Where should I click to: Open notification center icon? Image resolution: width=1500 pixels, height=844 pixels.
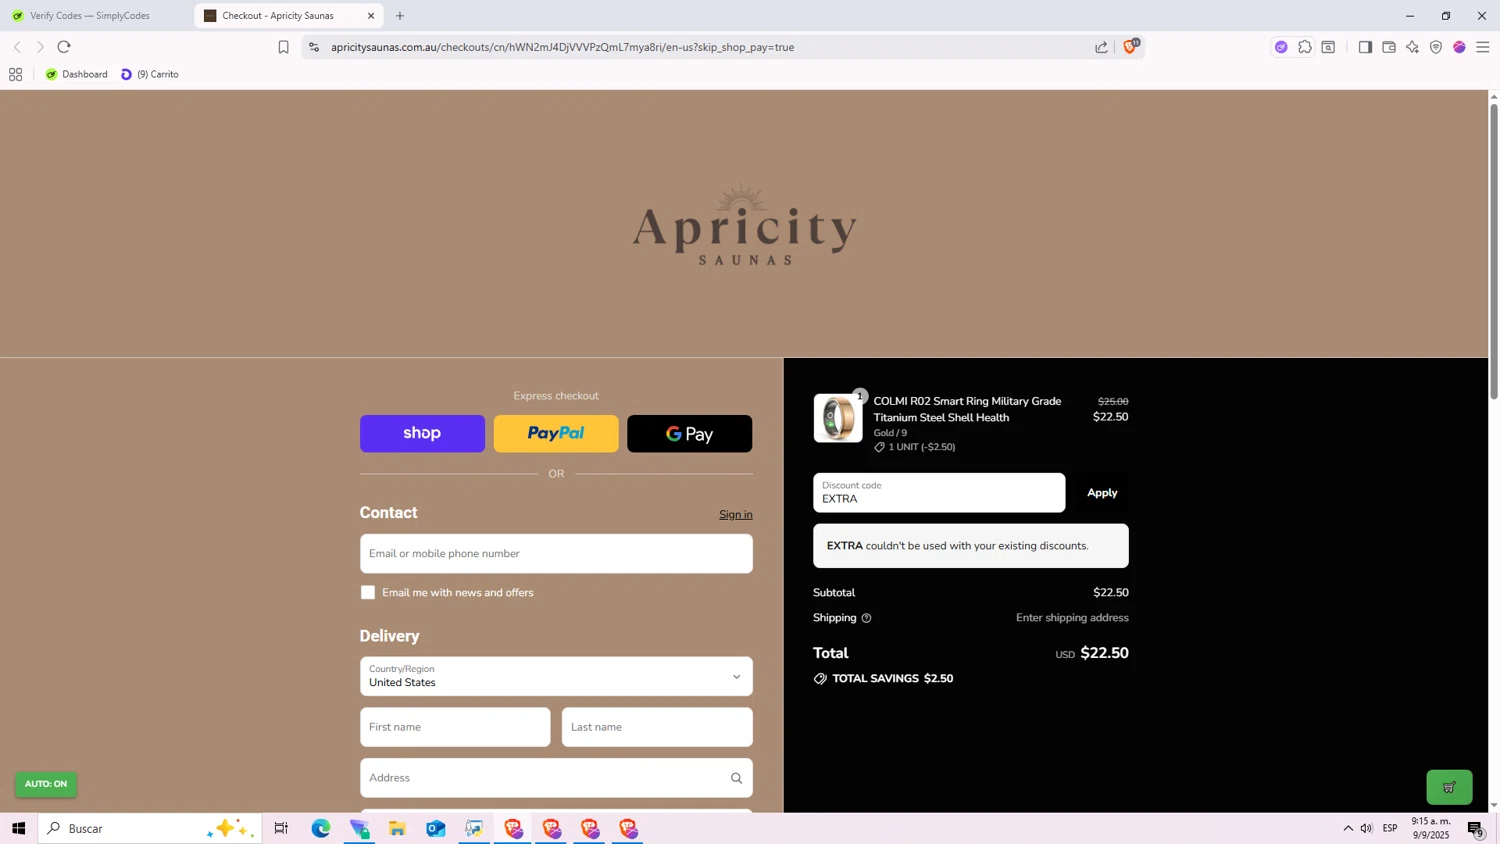pyautogui.click(x=1475, y=828)
